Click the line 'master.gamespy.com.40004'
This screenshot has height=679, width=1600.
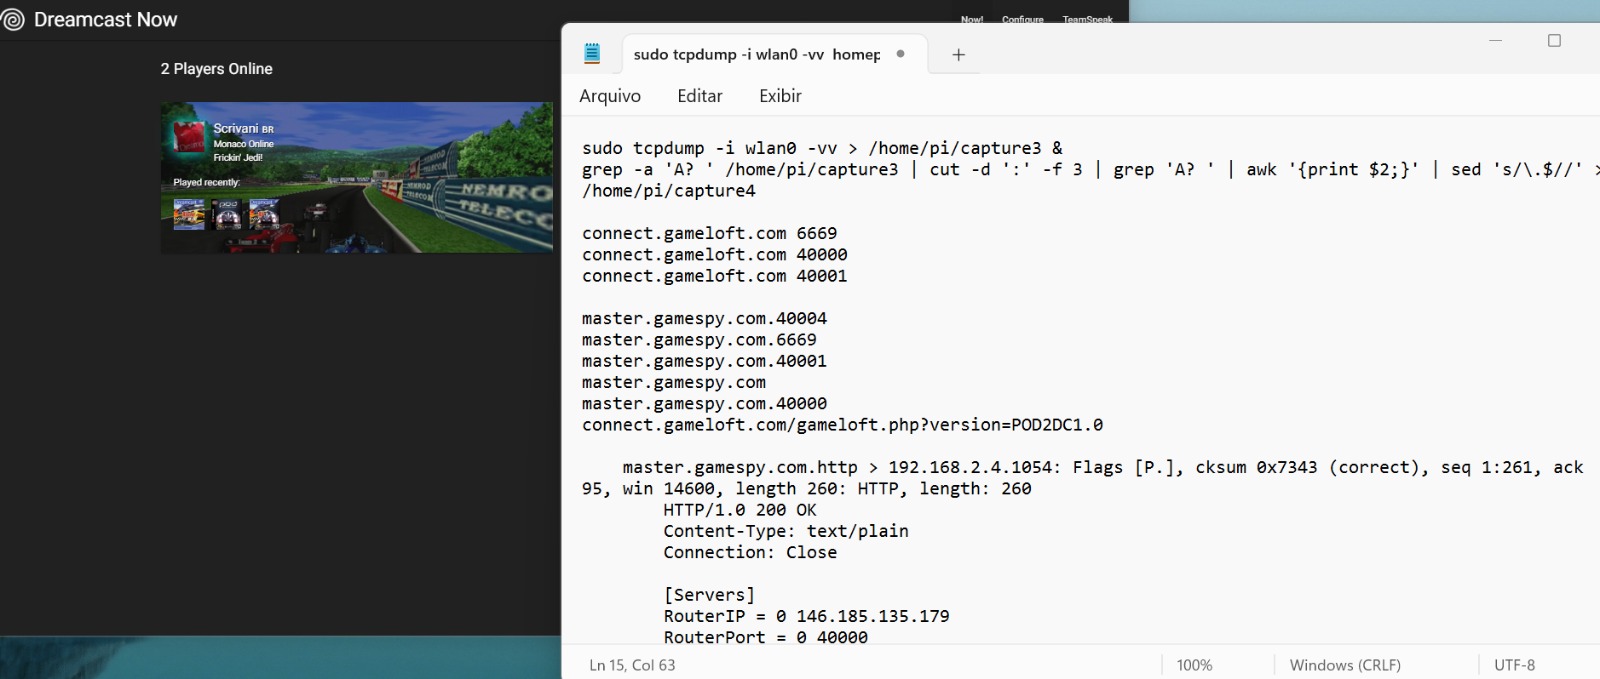pos(704,319)
